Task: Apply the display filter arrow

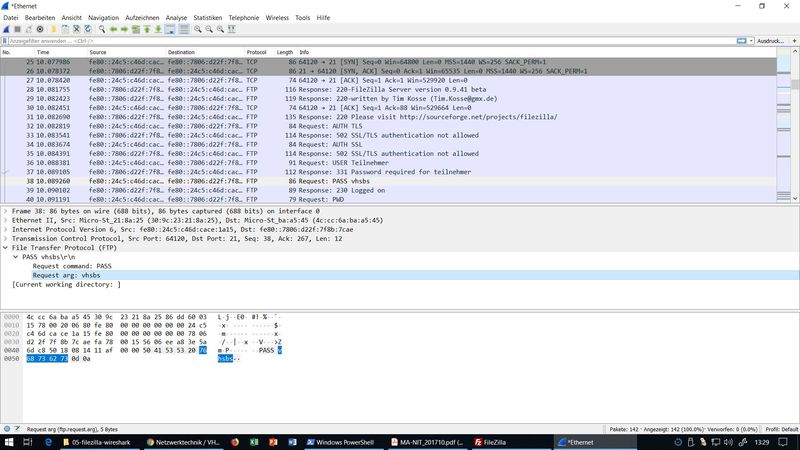Action: click(741, 41)
